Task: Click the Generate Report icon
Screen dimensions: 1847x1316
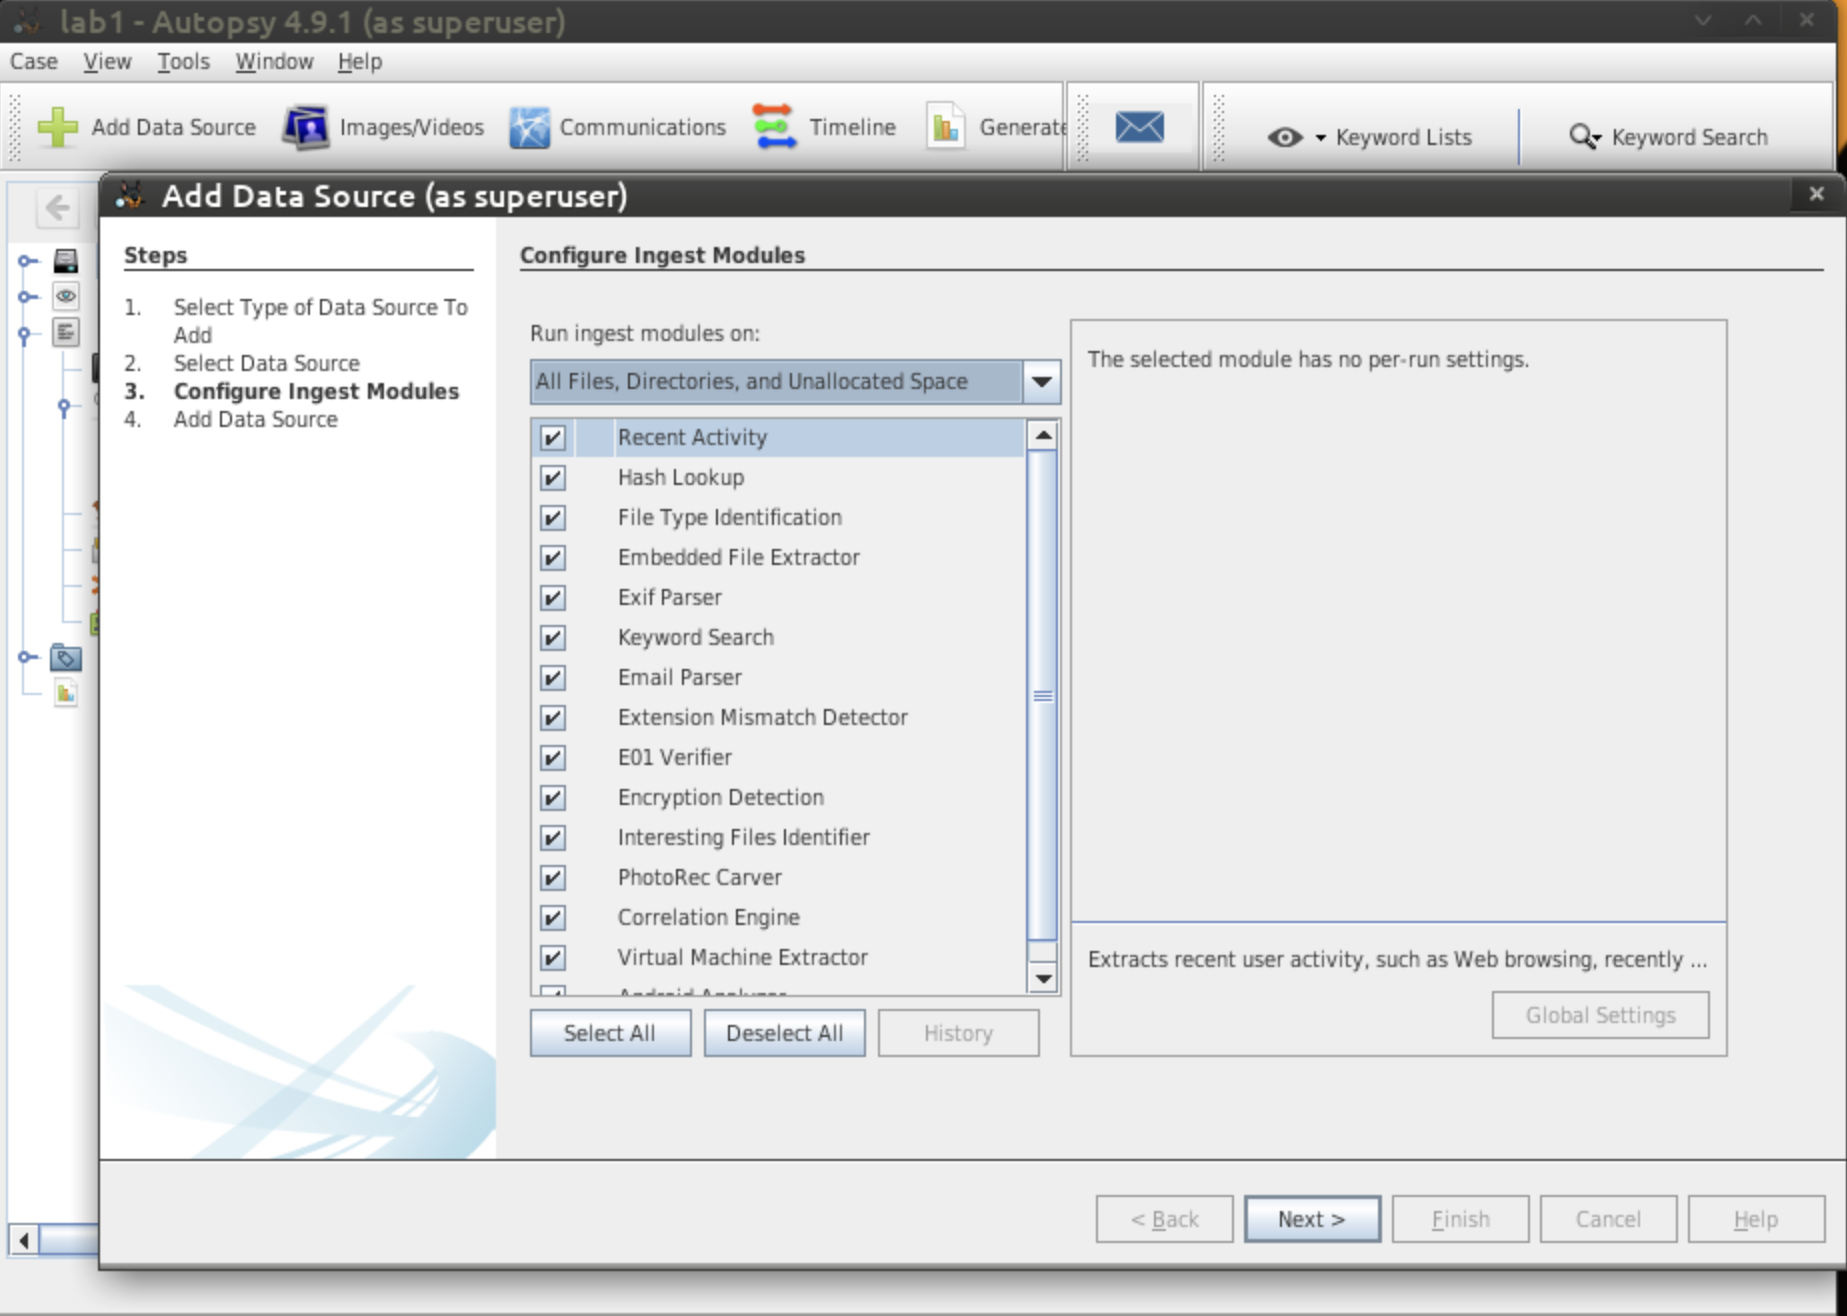Action: point(945,127)
